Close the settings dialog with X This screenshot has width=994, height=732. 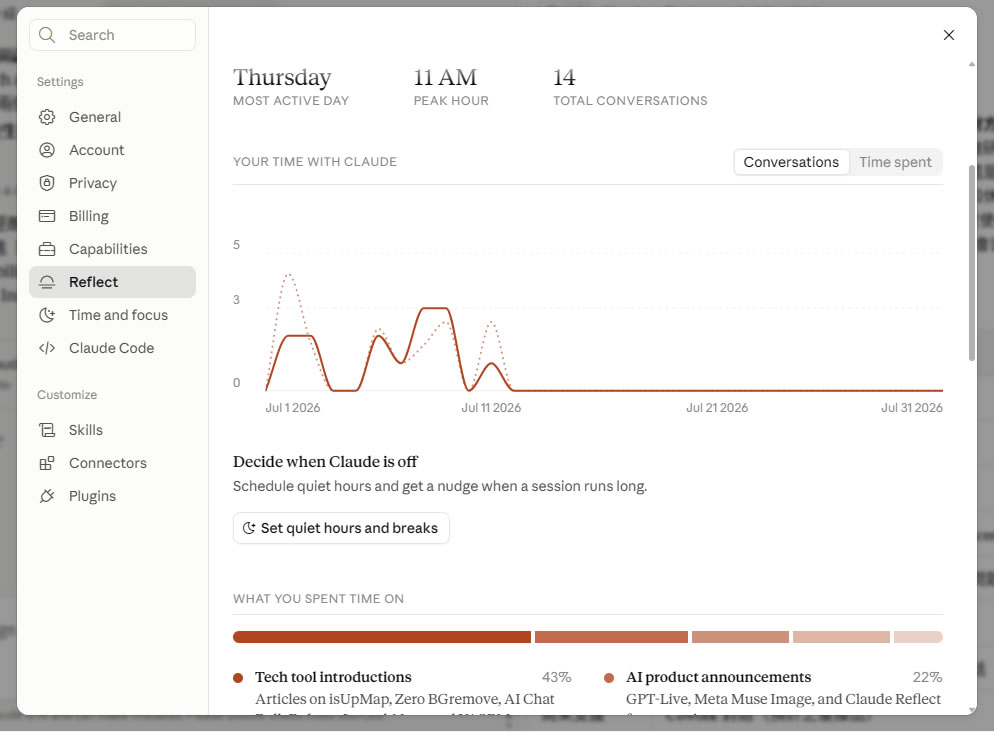[948, 35]
